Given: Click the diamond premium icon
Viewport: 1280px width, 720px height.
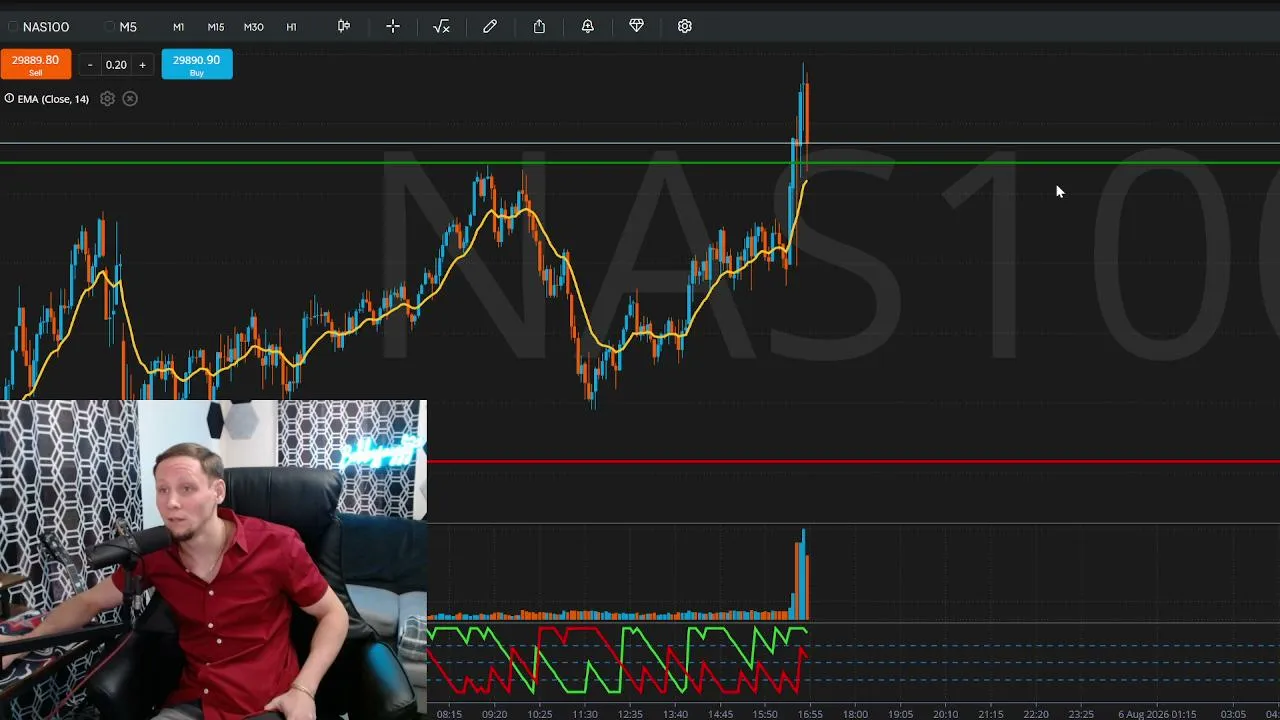Looking at the screenshot, I should tap(636, 26).
